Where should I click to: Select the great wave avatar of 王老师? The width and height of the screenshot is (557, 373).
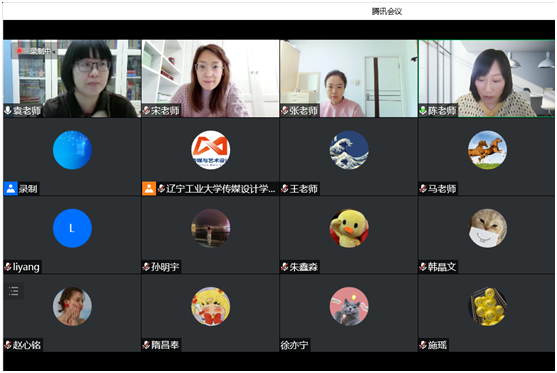tap(349, 150)
